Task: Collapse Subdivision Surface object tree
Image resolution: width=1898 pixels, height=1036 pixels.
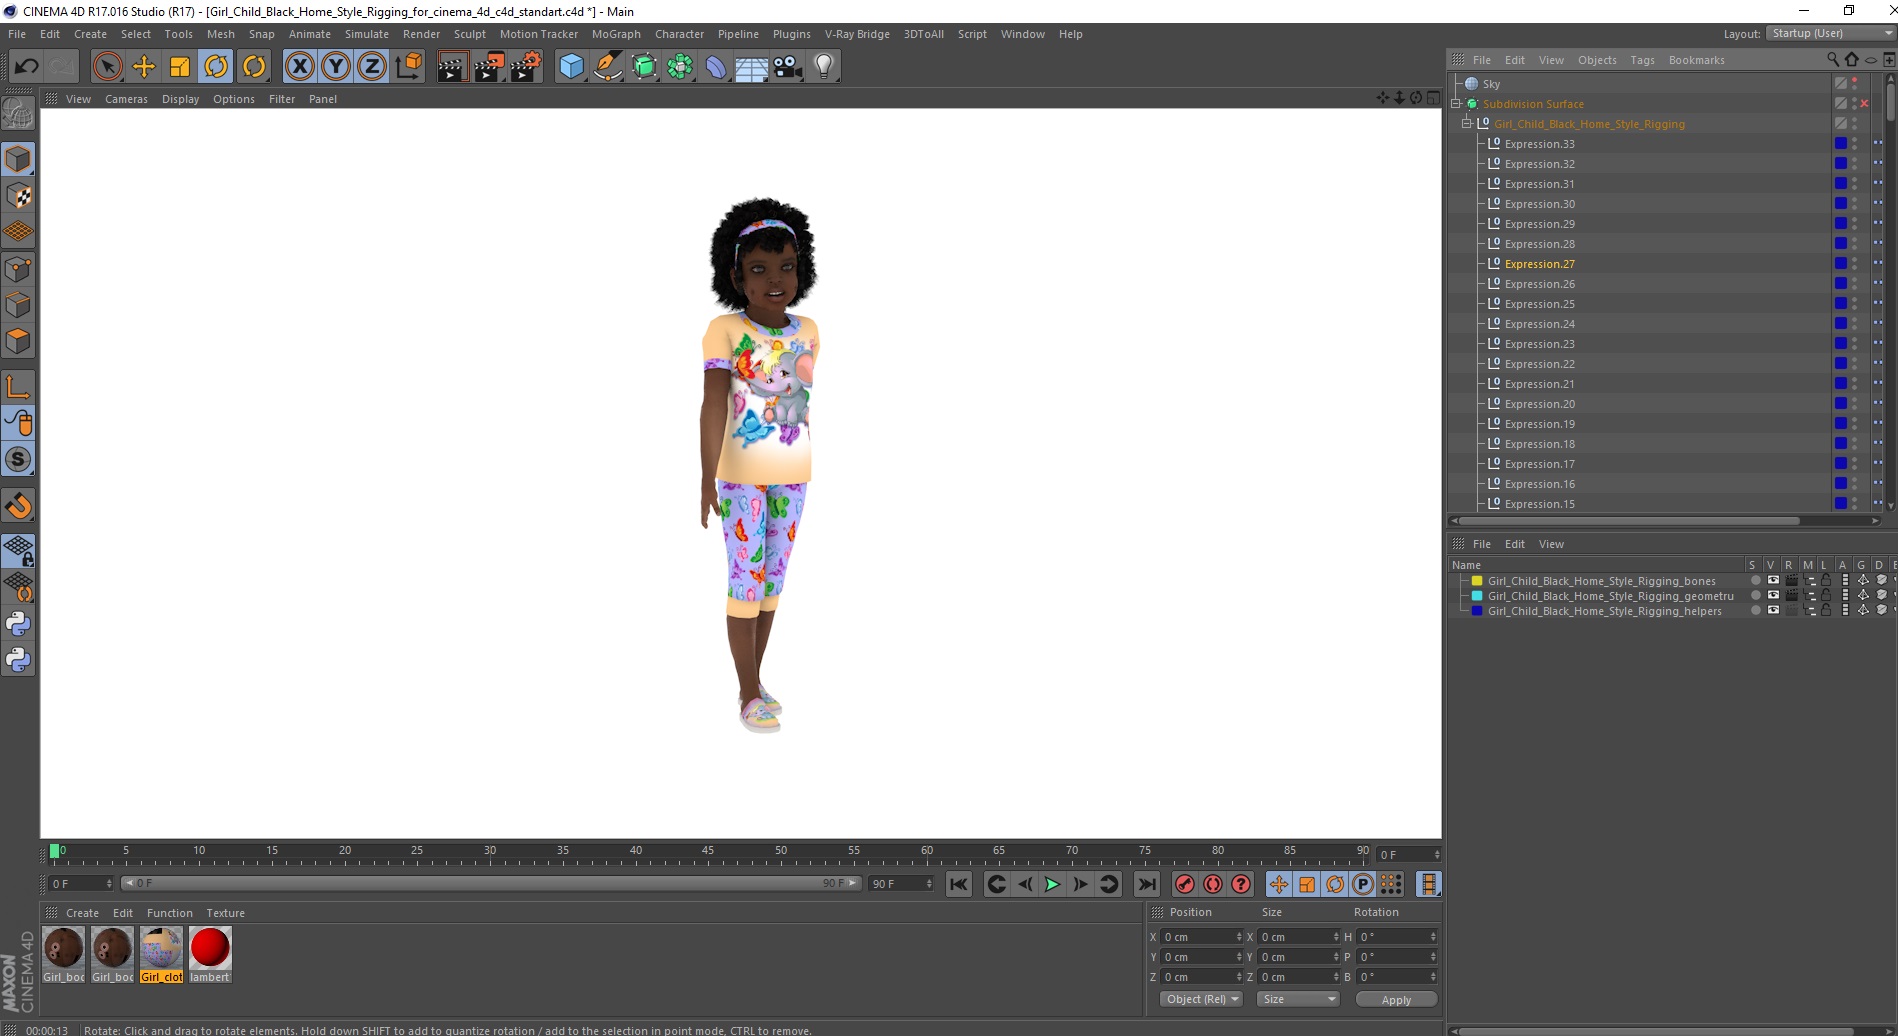Action: pos(1456,104)
